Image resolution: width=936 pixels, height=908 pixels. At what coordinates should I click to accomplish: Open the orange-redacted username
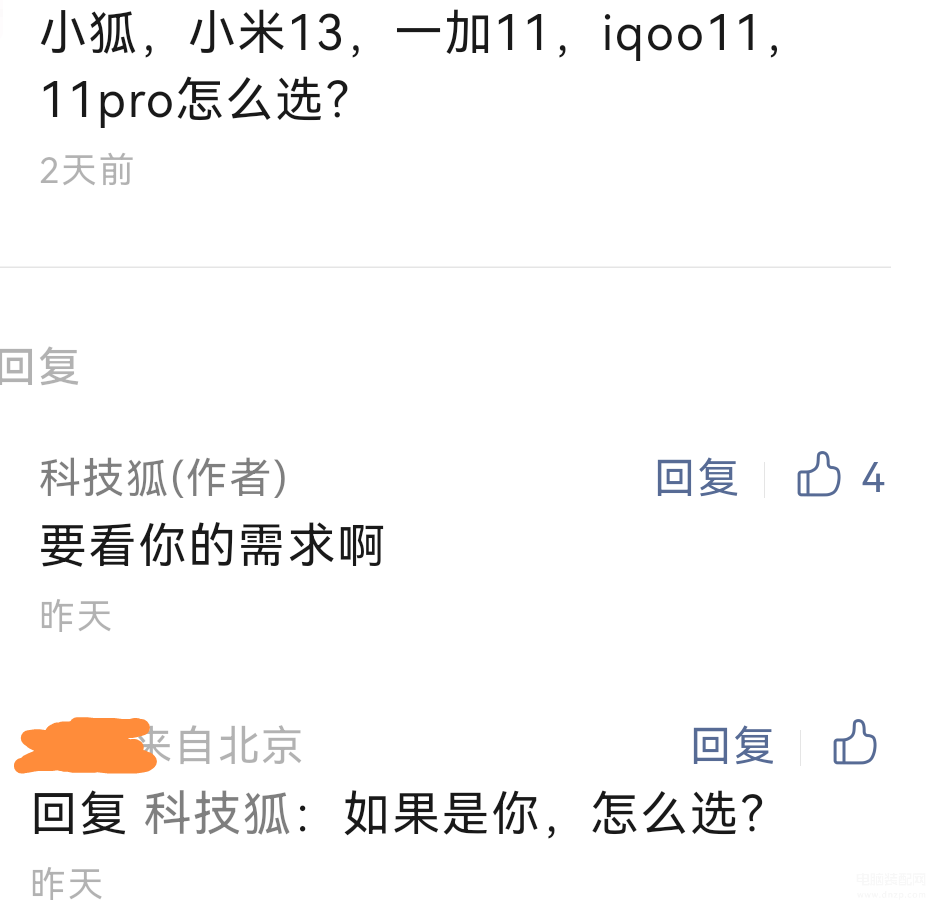tap(85, 745)
